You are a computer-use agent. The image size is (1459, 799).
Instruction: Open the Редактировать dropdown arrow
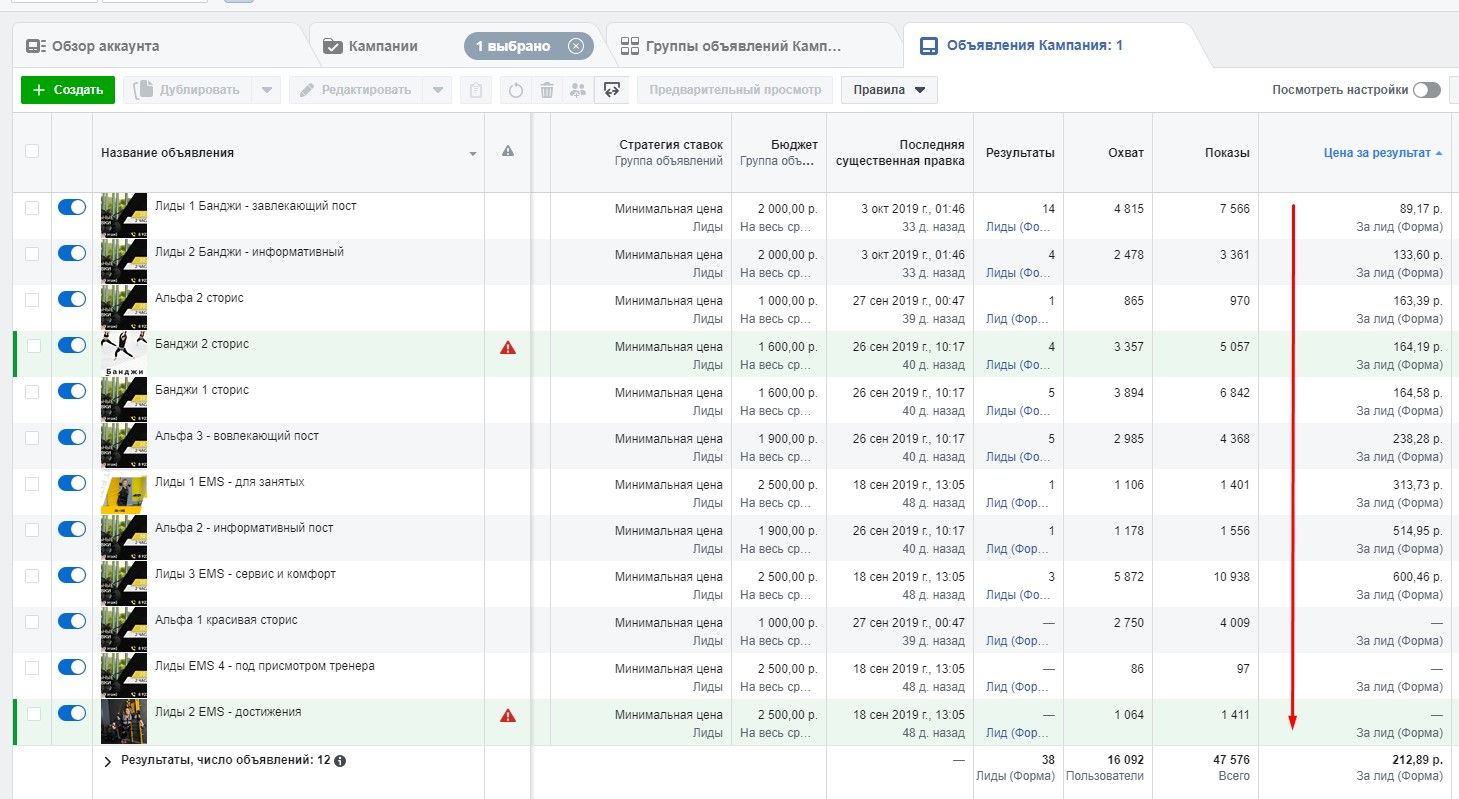click(x=437, y=90)
